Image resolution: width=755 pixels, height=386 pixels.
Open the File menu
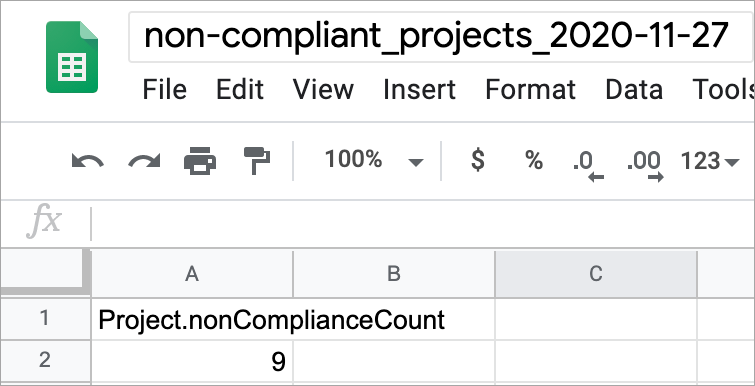tap(165, 90)
